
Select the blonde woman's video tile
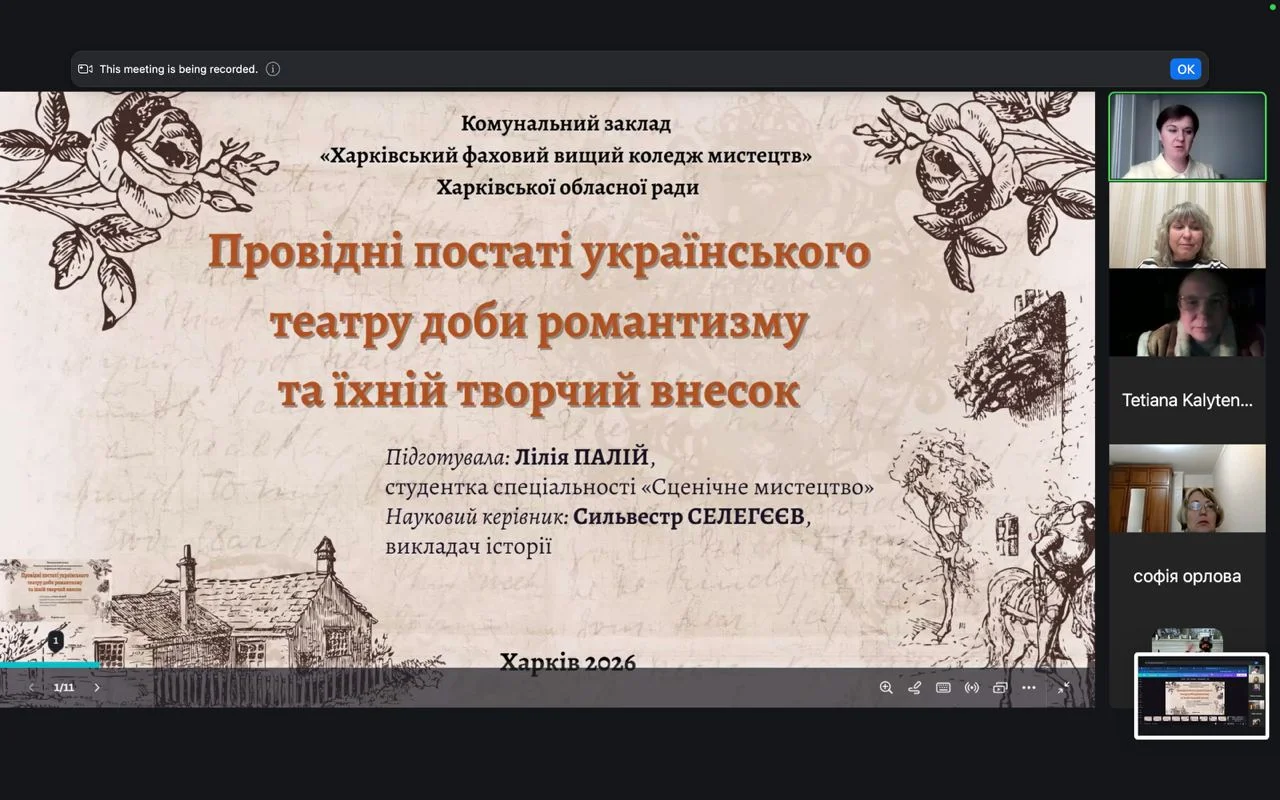1187,225
